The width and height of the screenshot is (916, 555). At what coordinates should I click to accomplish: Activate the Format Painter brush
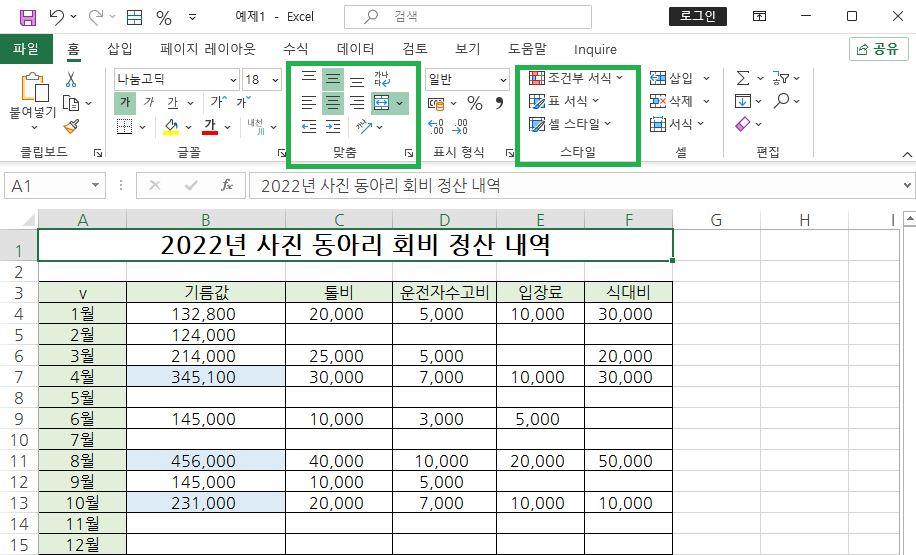coord(71,126)
